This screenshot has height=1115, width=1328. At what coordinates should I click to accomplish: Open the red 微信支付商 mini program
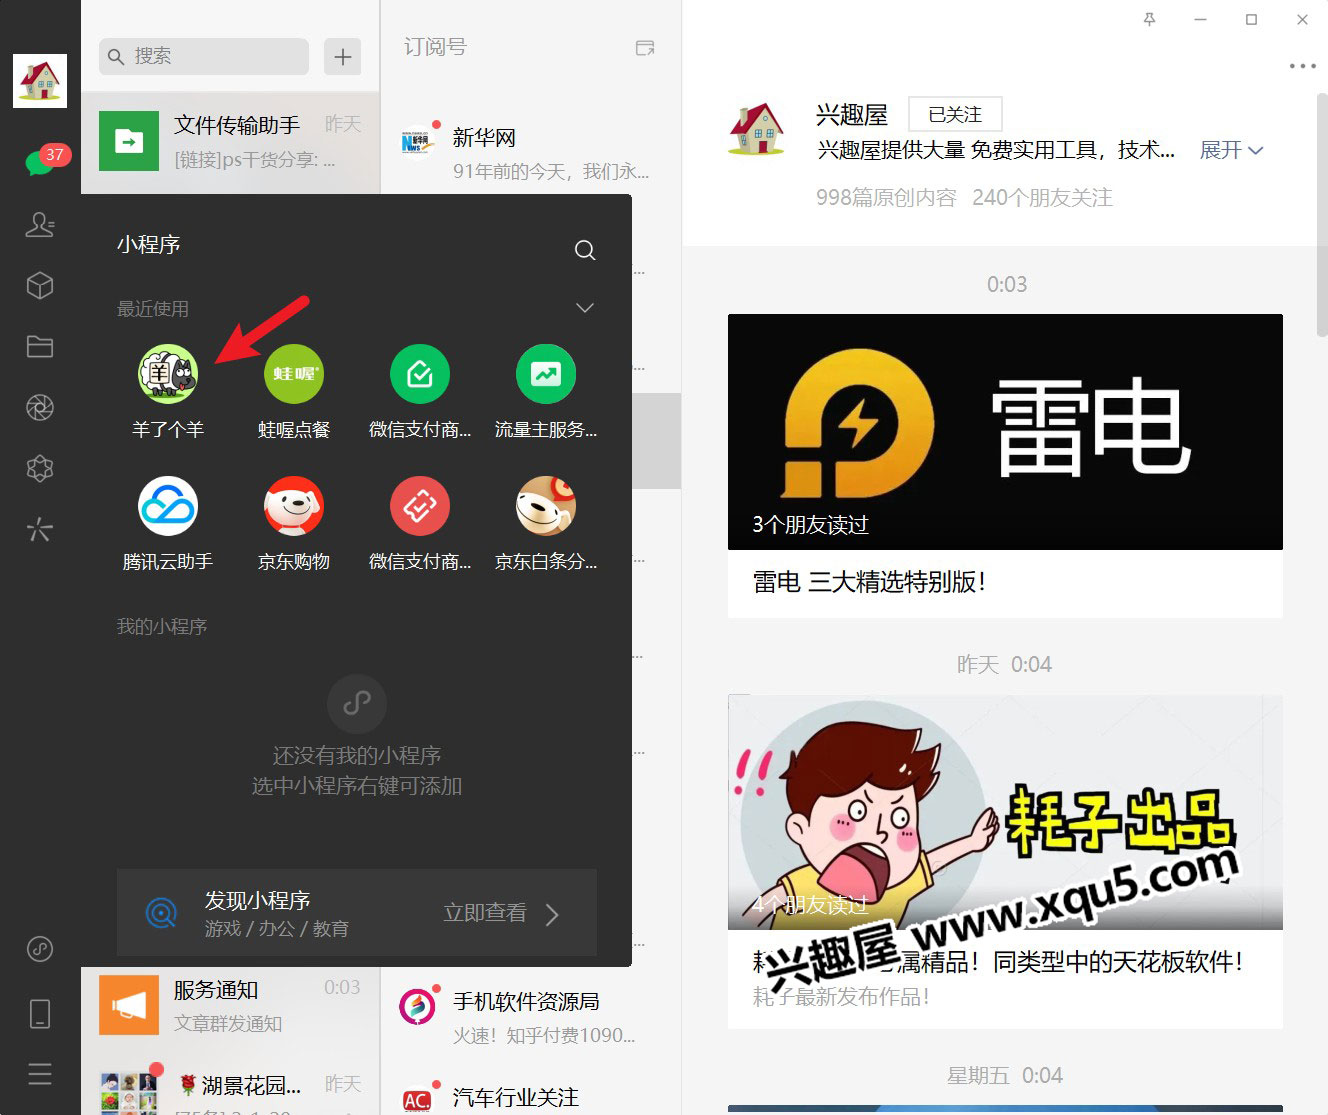(x=420, y=523)
